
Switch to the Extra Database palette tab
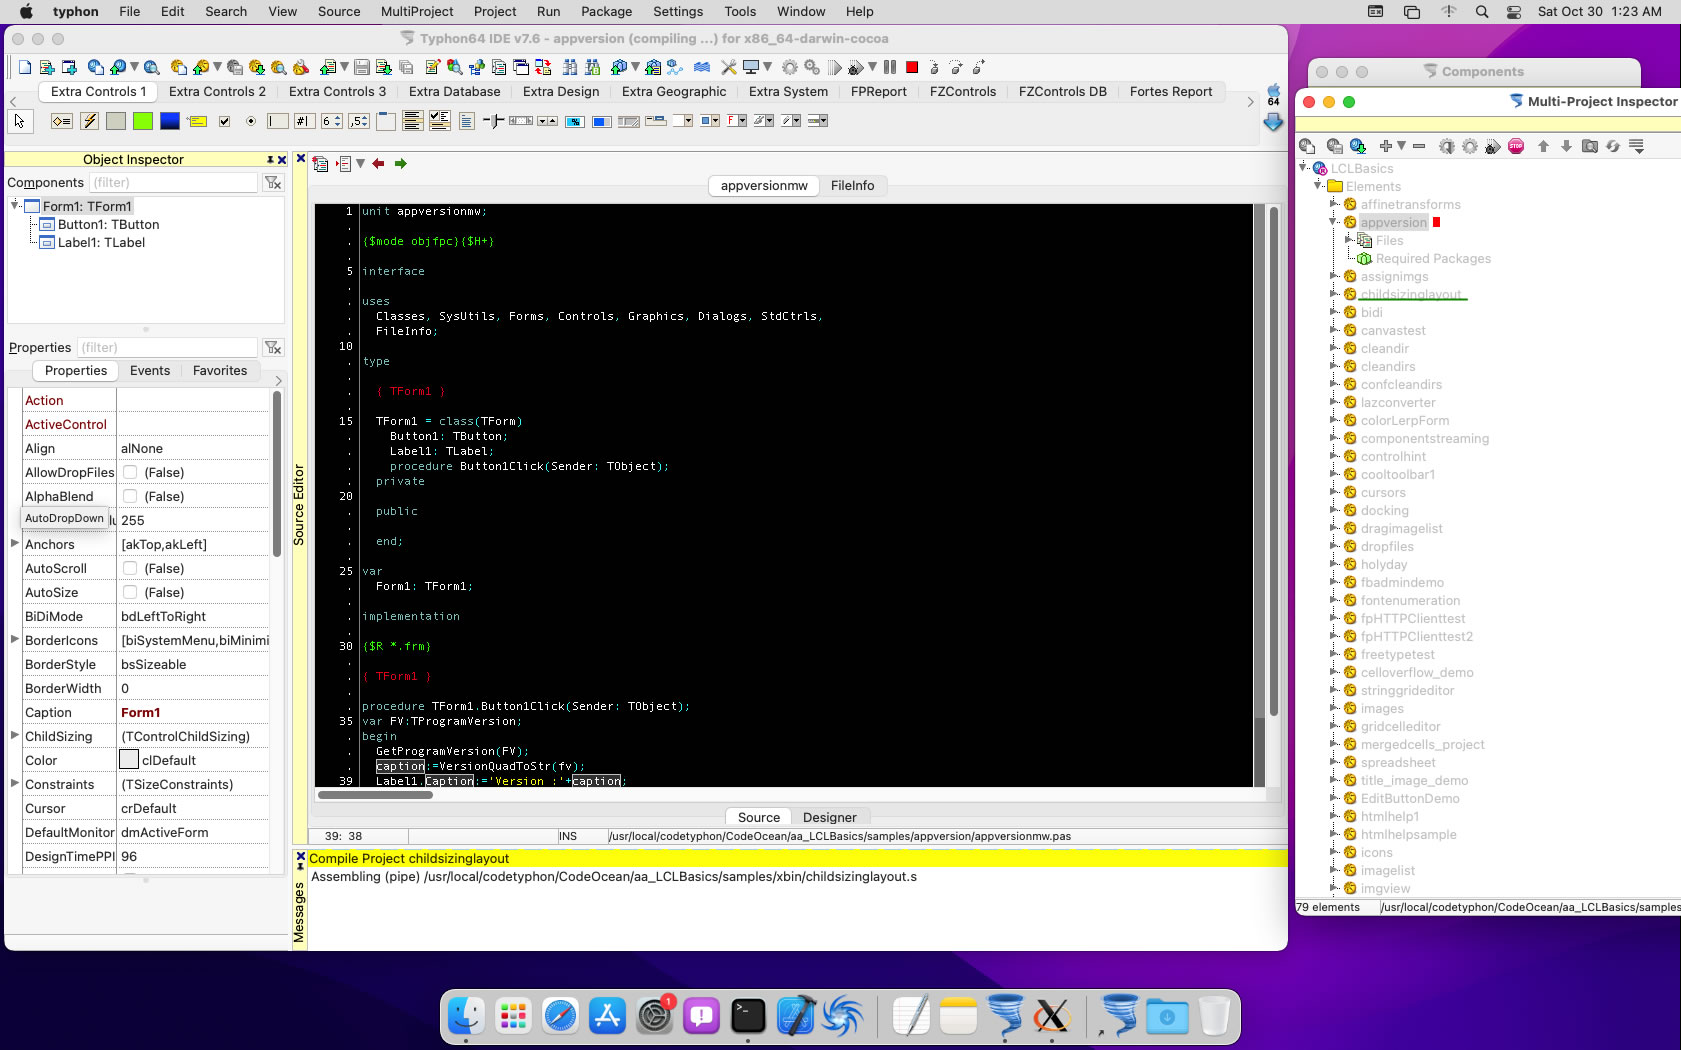[454, 91]
